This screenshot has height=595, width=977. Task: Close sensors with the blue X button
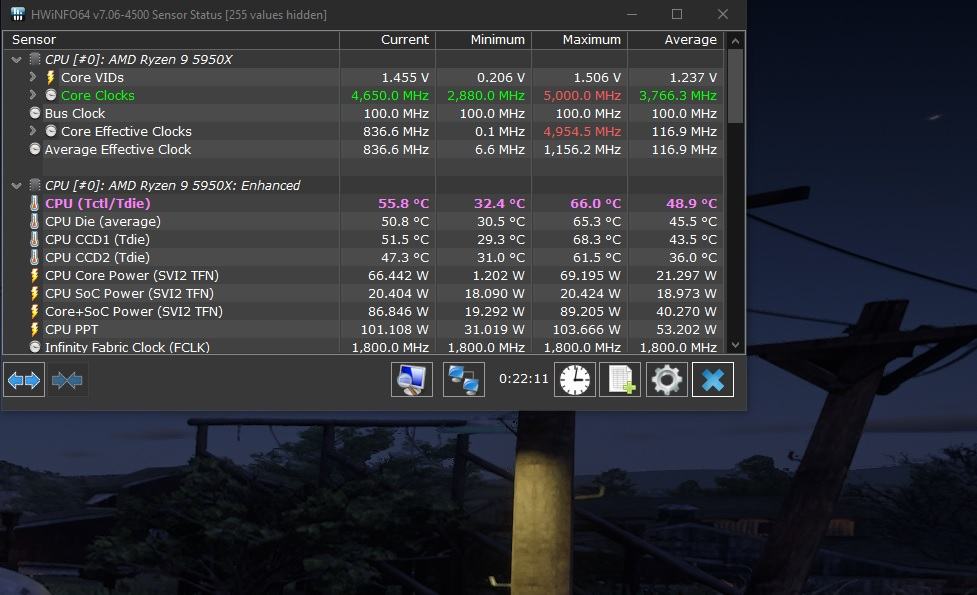pos(713,379)
